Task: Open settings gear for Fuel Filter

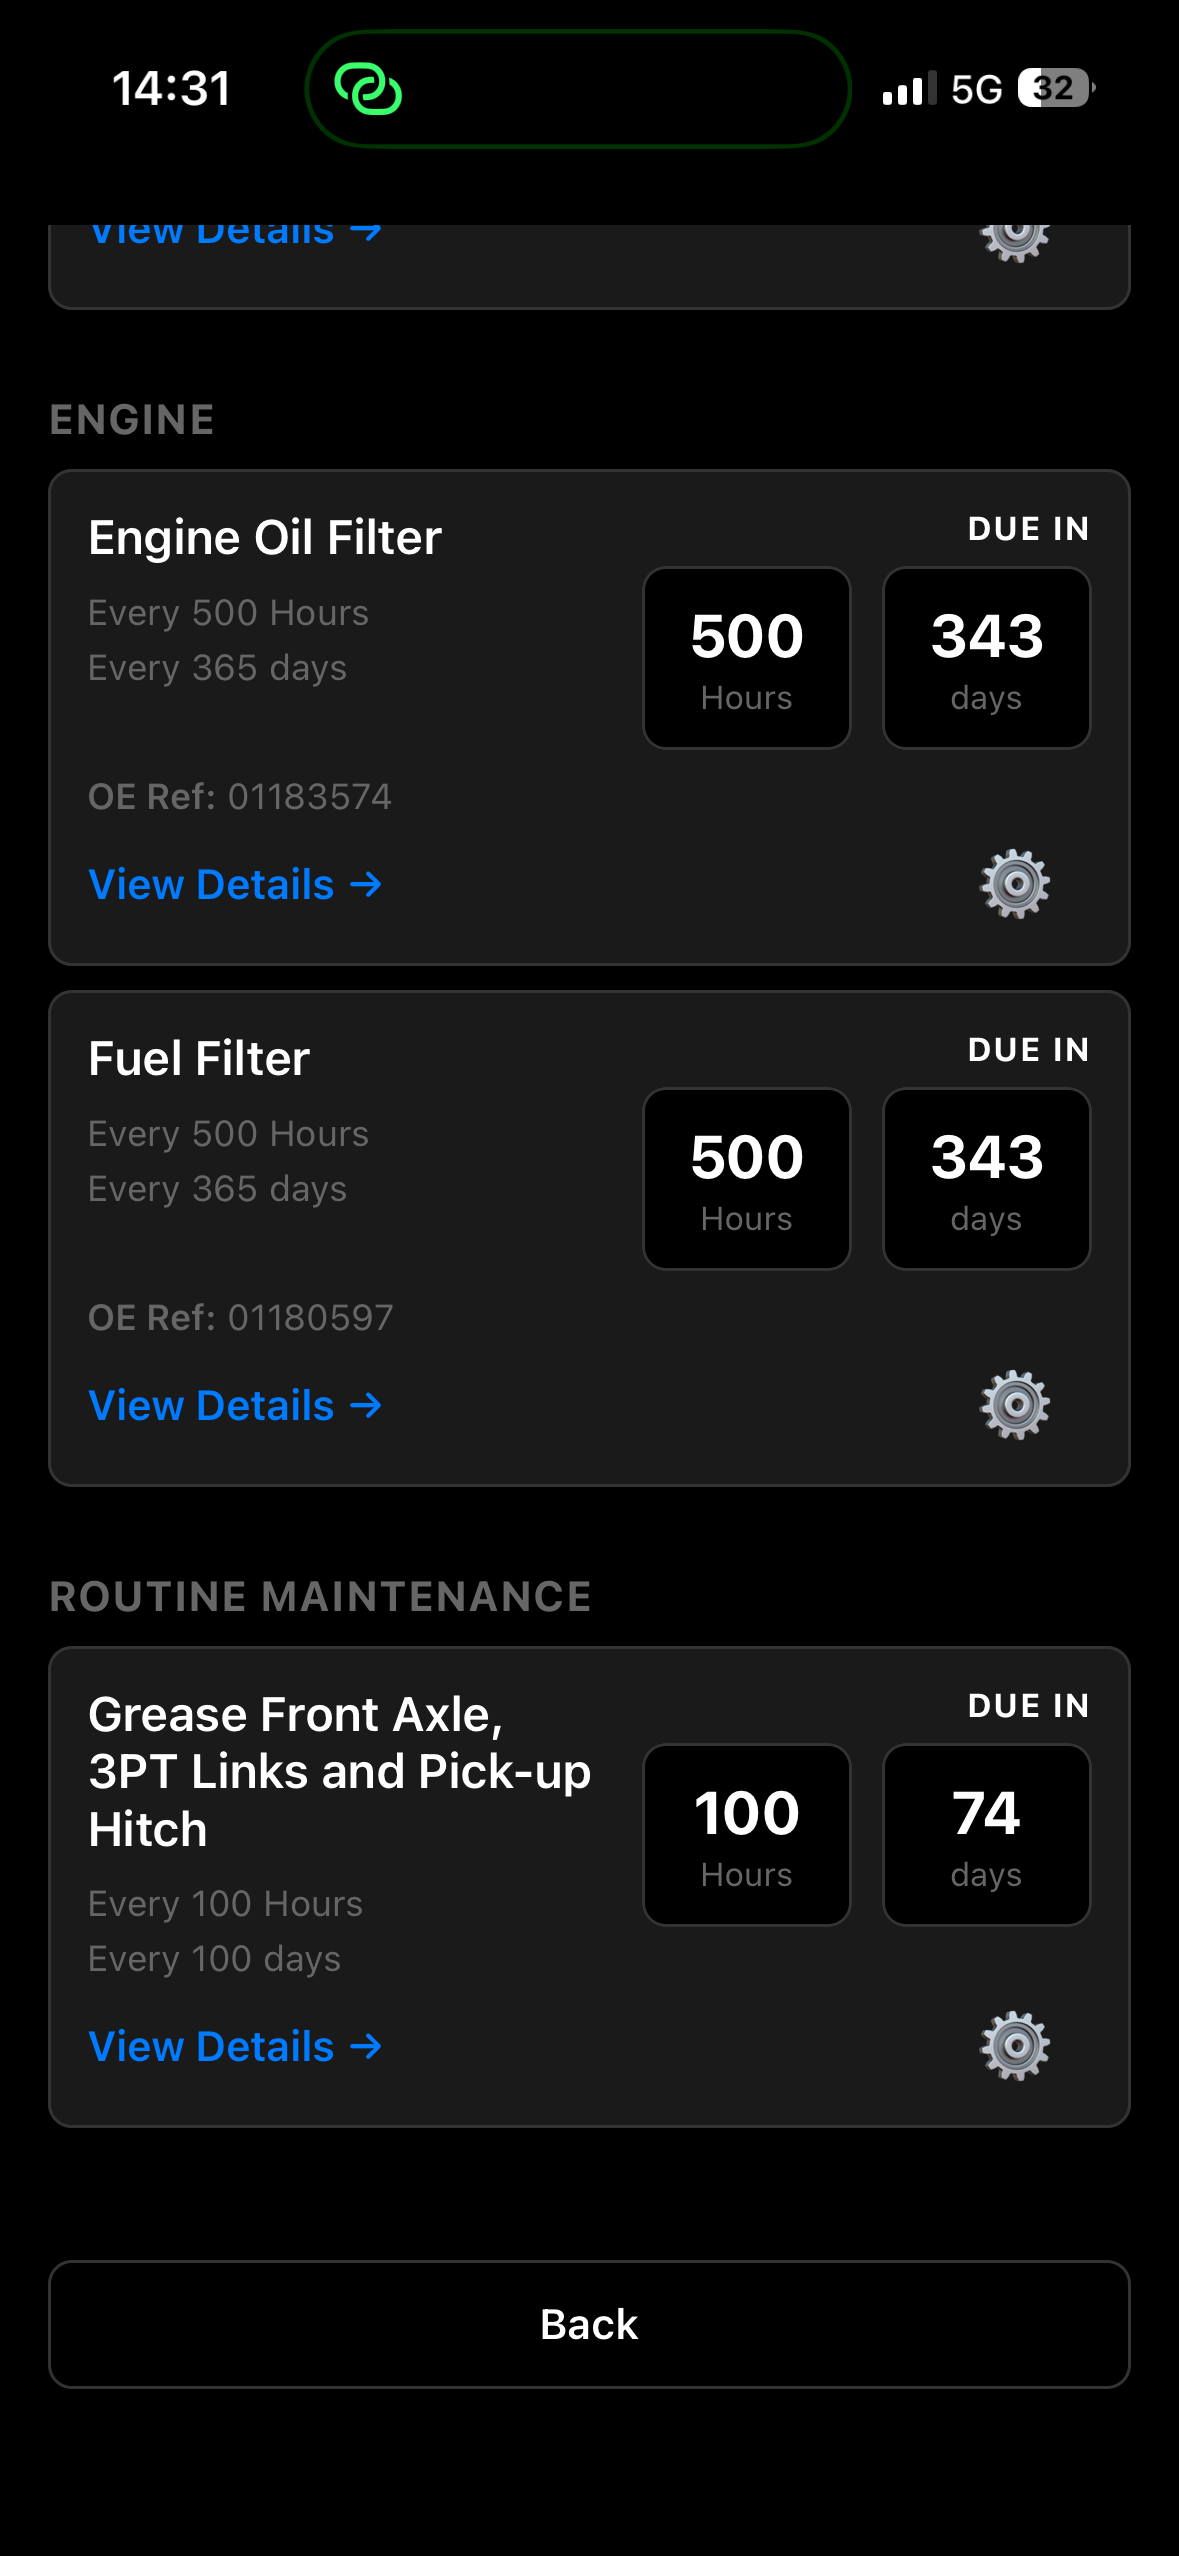Action: [1015, 1405]
